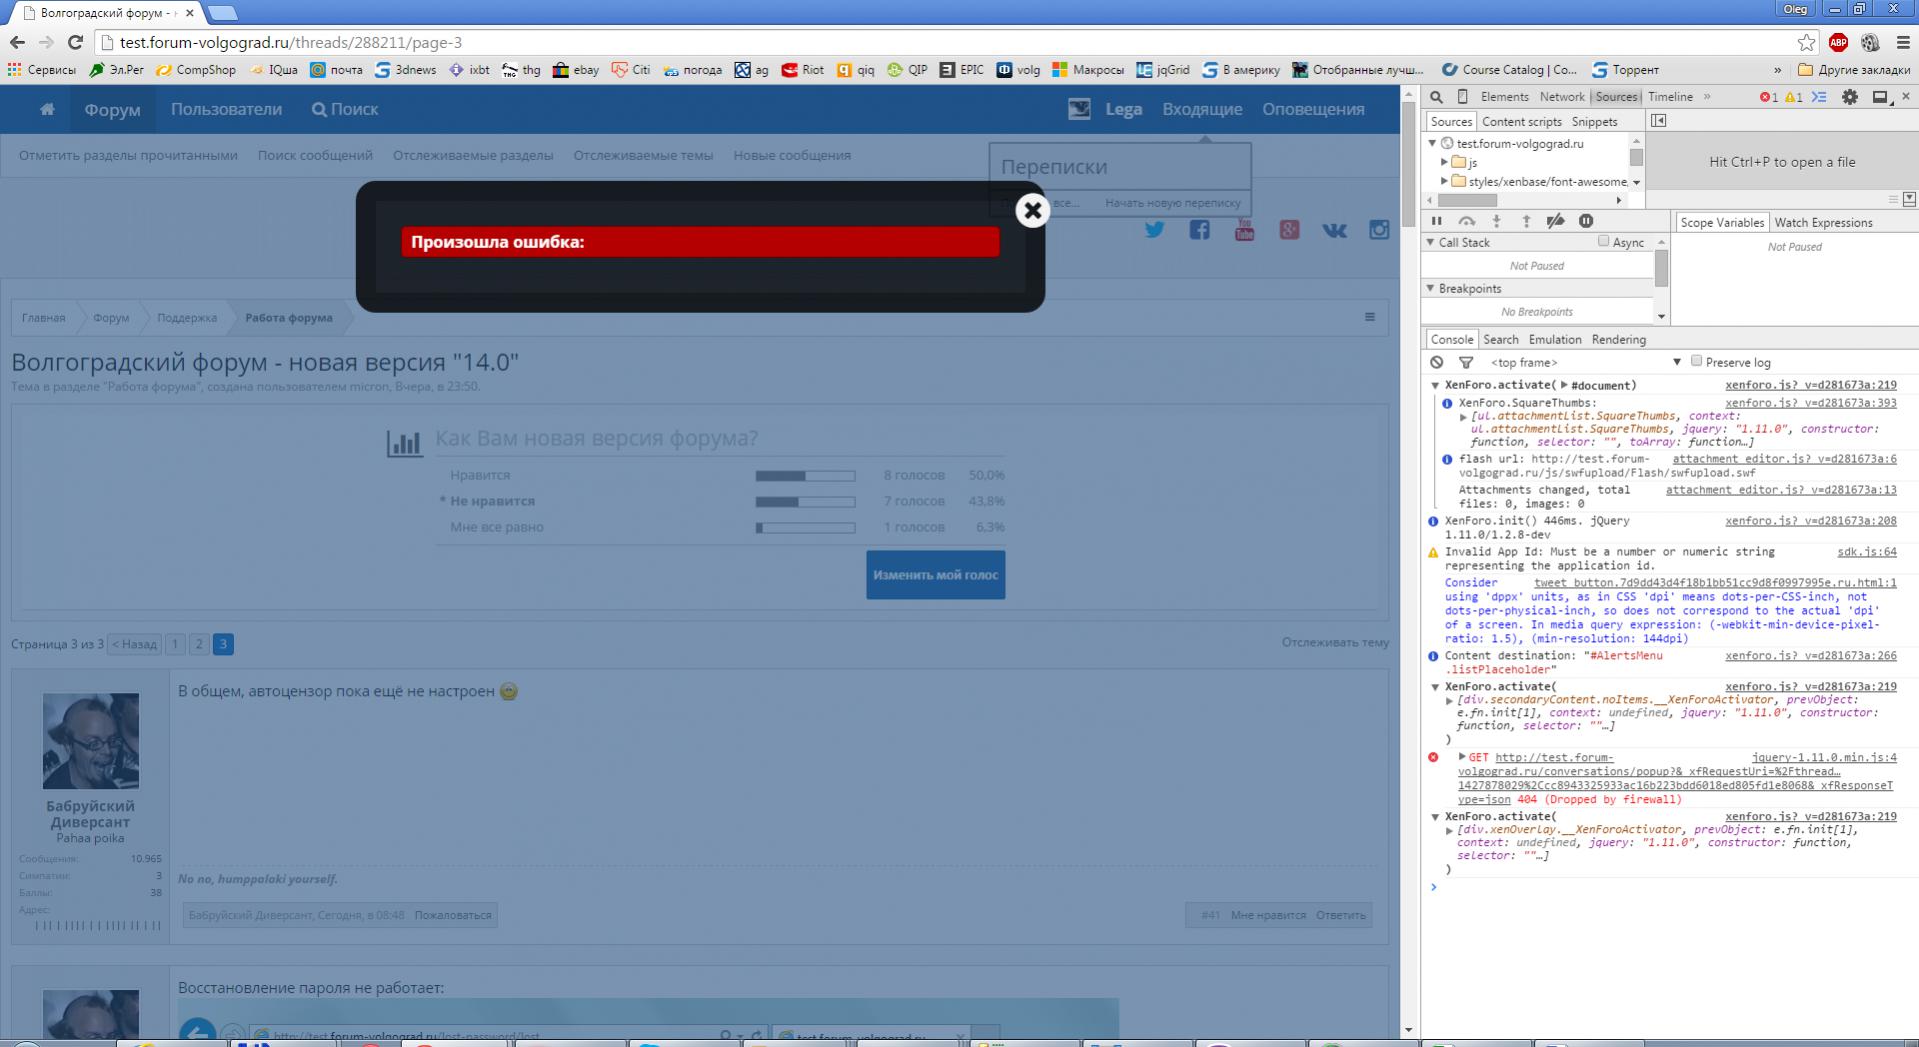1919x1047 pixels.
Task: Open the console filter funnel icon
Action: click(x=1465, y=362)
